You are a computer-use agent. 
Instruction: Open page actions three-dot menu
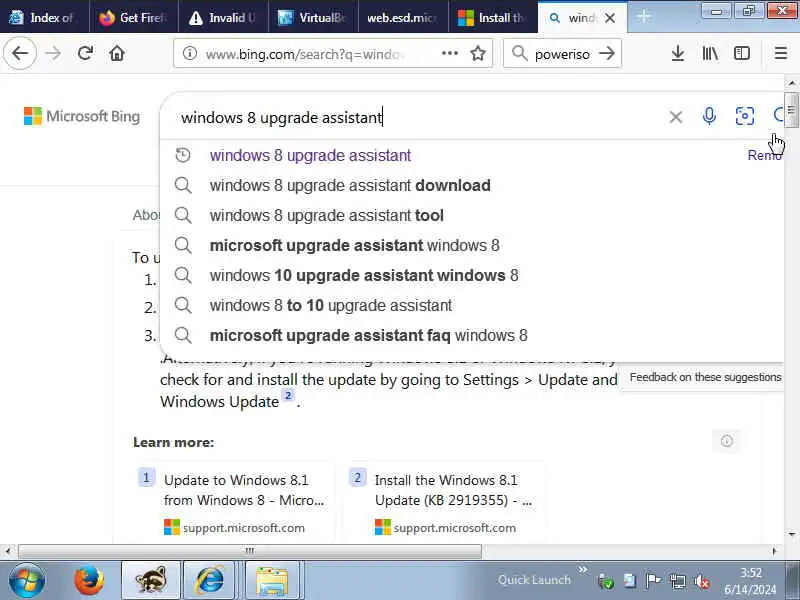449,53
